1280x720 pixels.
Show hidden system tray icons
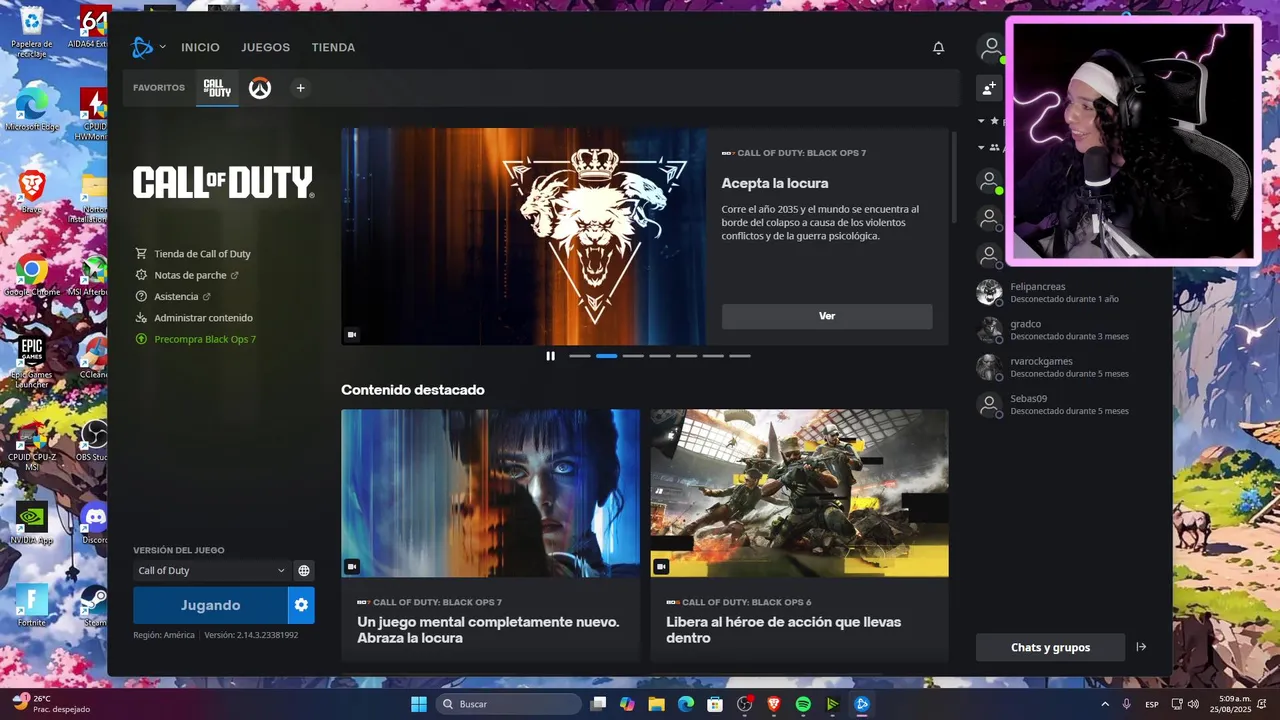pyautogui.click(x=1105, y=704)
